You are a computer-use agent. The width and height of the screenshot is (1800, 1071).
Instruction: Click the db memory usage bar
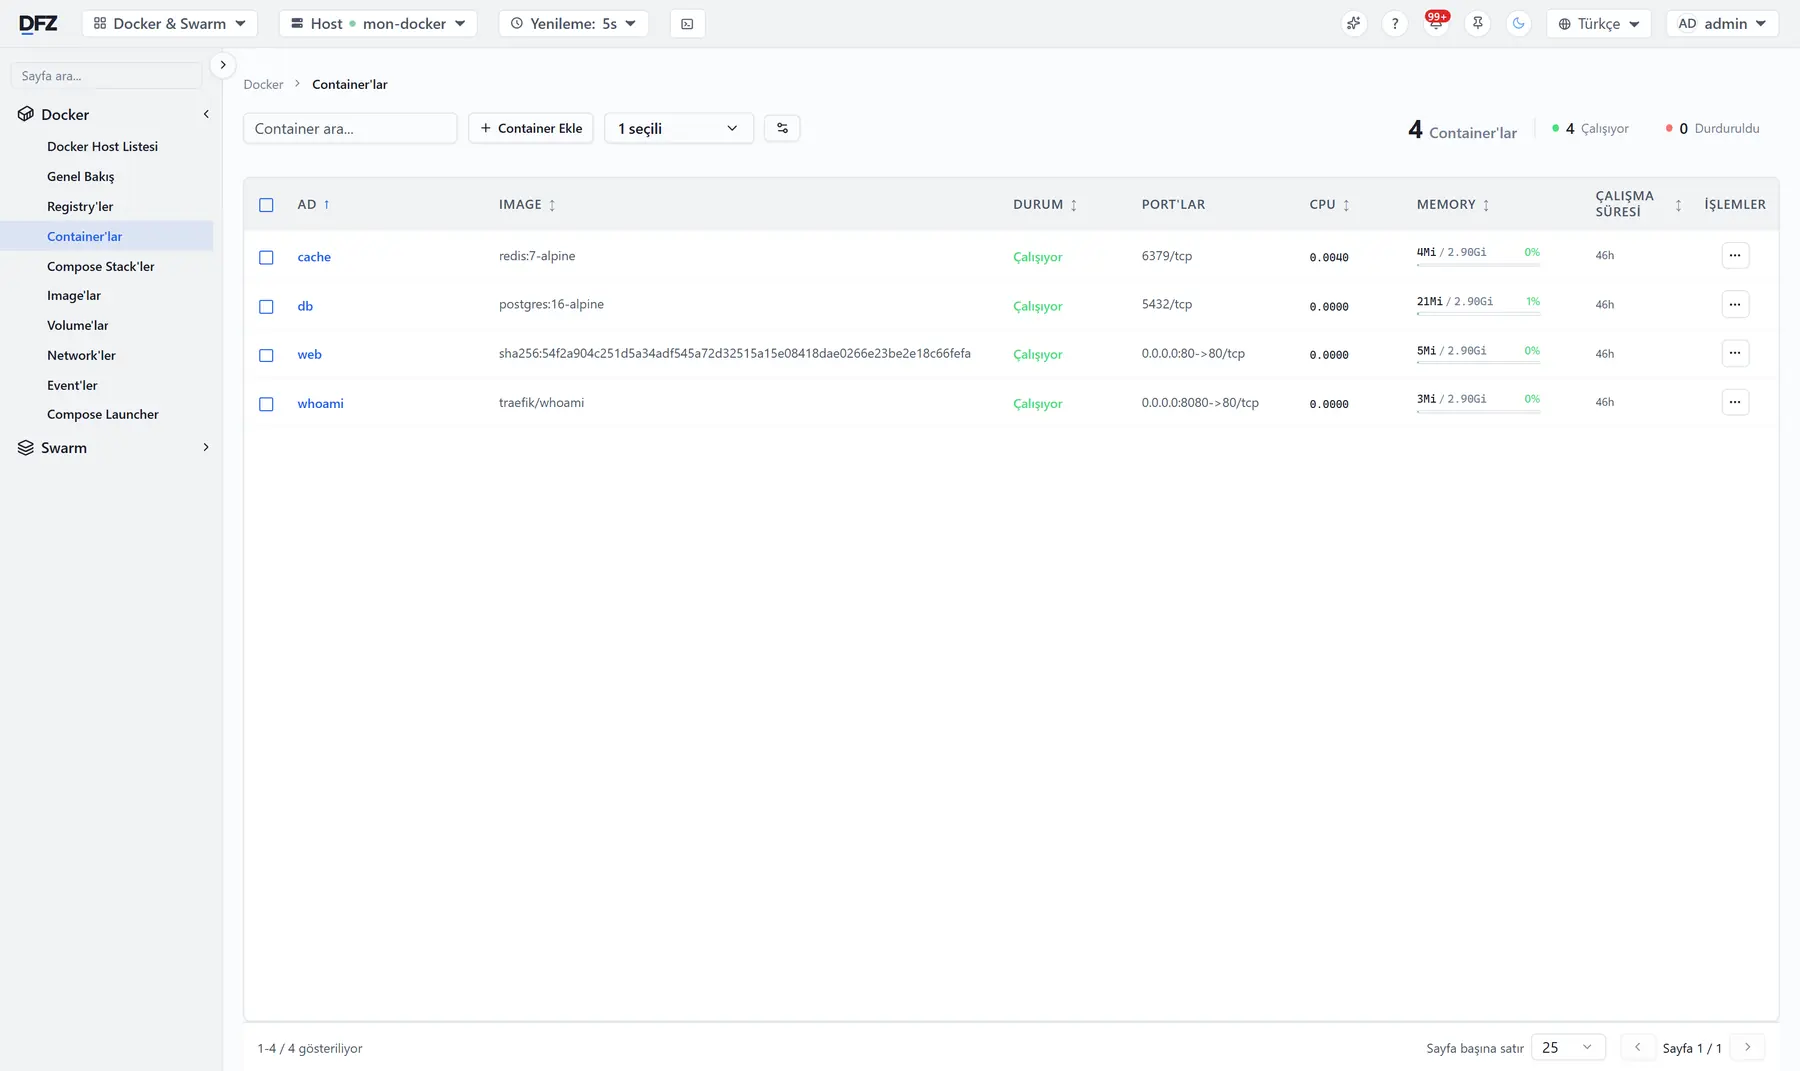(x=1478, y=314)
